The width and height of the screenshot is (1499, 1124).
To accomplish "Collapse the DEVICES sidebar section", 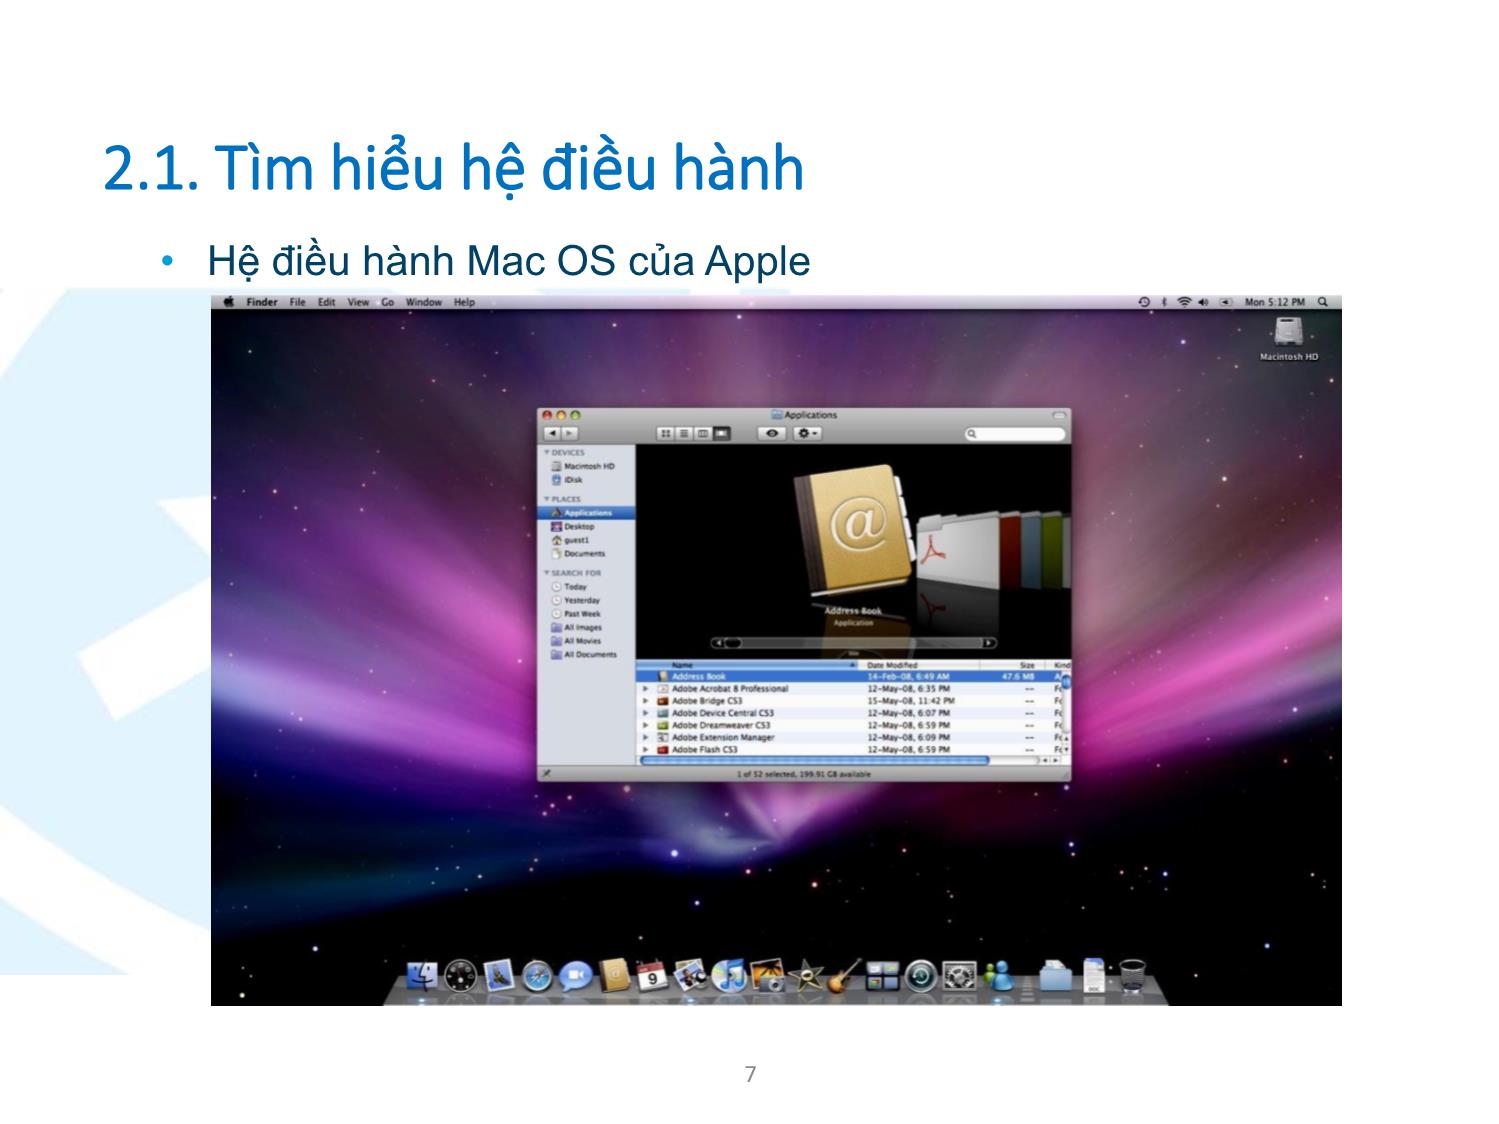I will coord(547,453).
